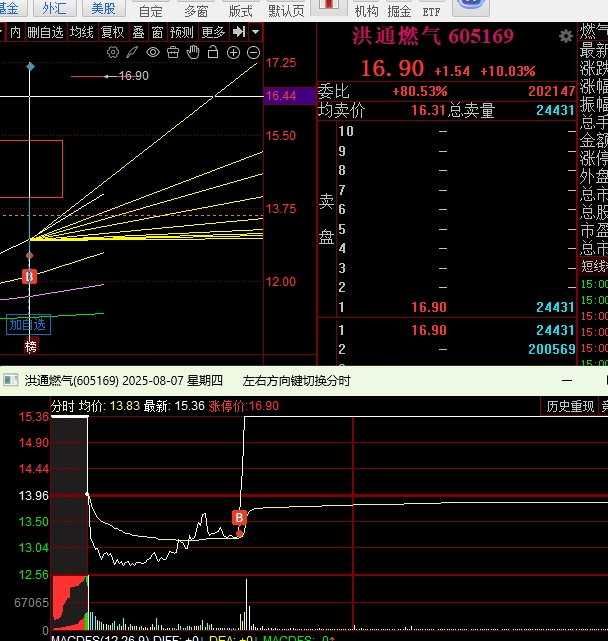Open the ETF toolbar item
The width and height of the screenshot is (608, 641).
[432, 12]
